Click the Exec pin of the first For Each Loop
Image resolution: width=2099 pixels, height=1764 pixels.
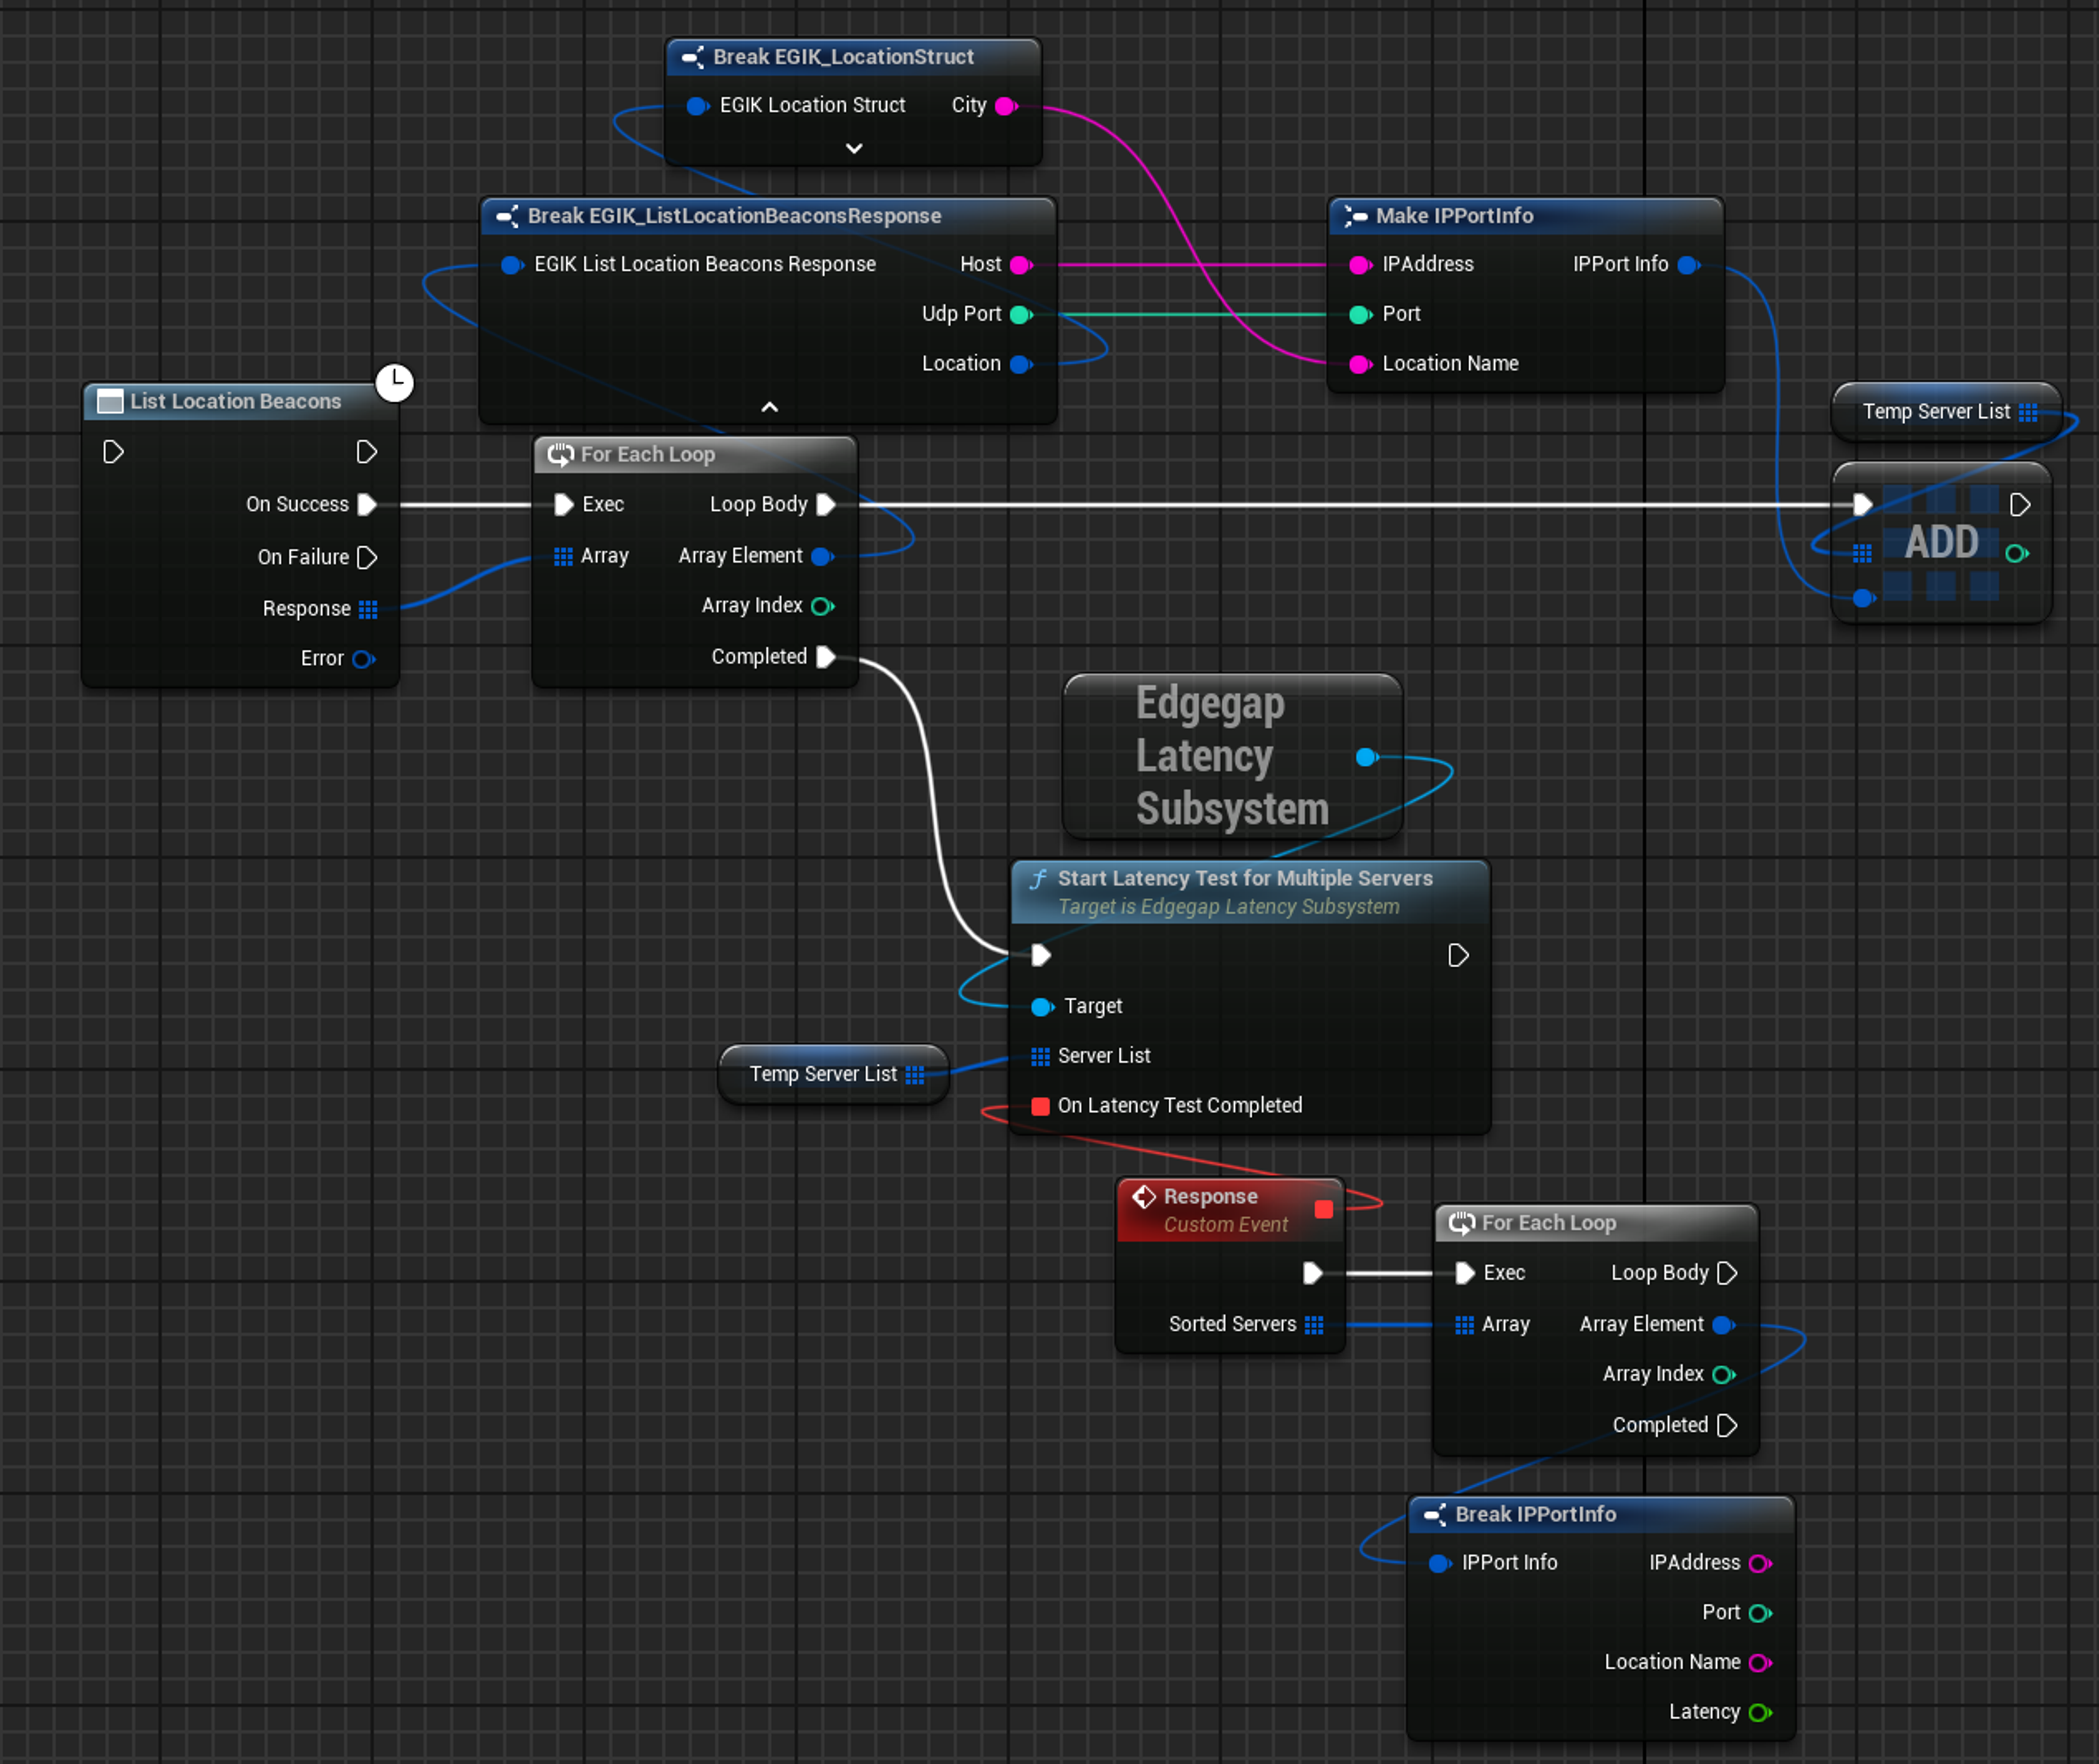pos(563,505)
